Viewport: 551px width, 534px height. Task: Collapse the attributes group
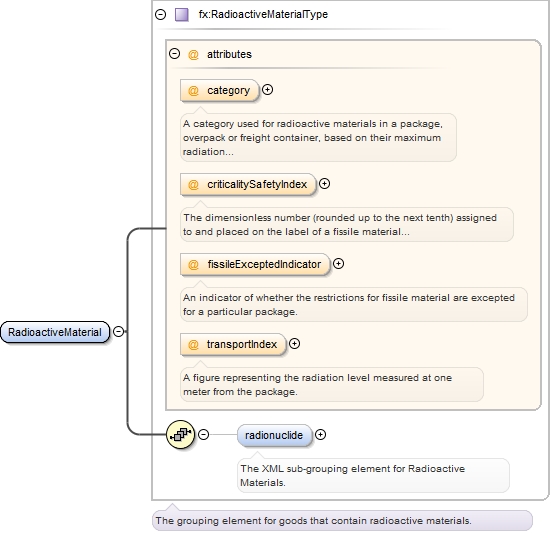(x=175, y=54)
